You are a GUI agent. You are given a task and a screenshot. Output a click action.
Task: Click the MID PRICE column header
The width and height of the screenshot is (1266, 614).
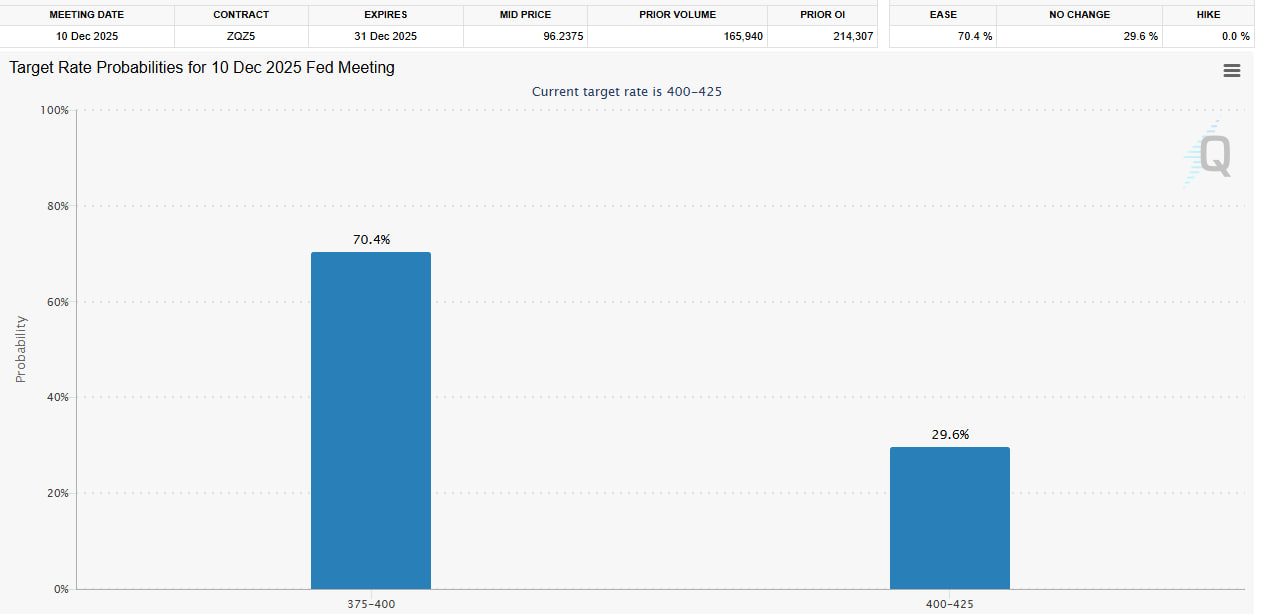pos(524,15)
